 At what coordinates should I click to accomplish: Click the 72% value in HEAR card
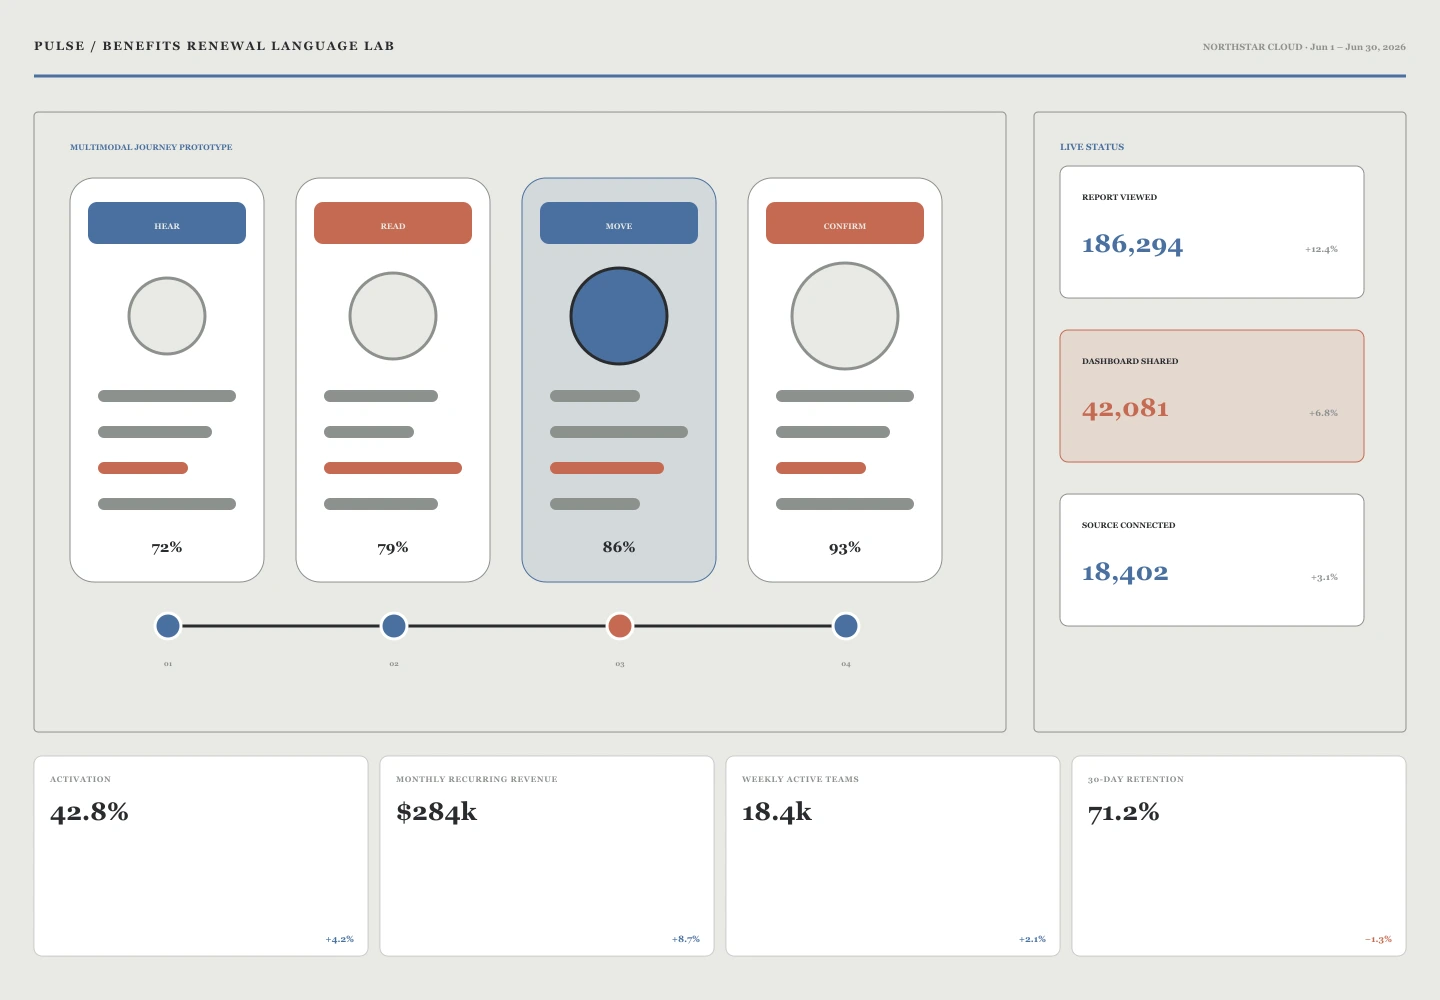click(167, 547)
